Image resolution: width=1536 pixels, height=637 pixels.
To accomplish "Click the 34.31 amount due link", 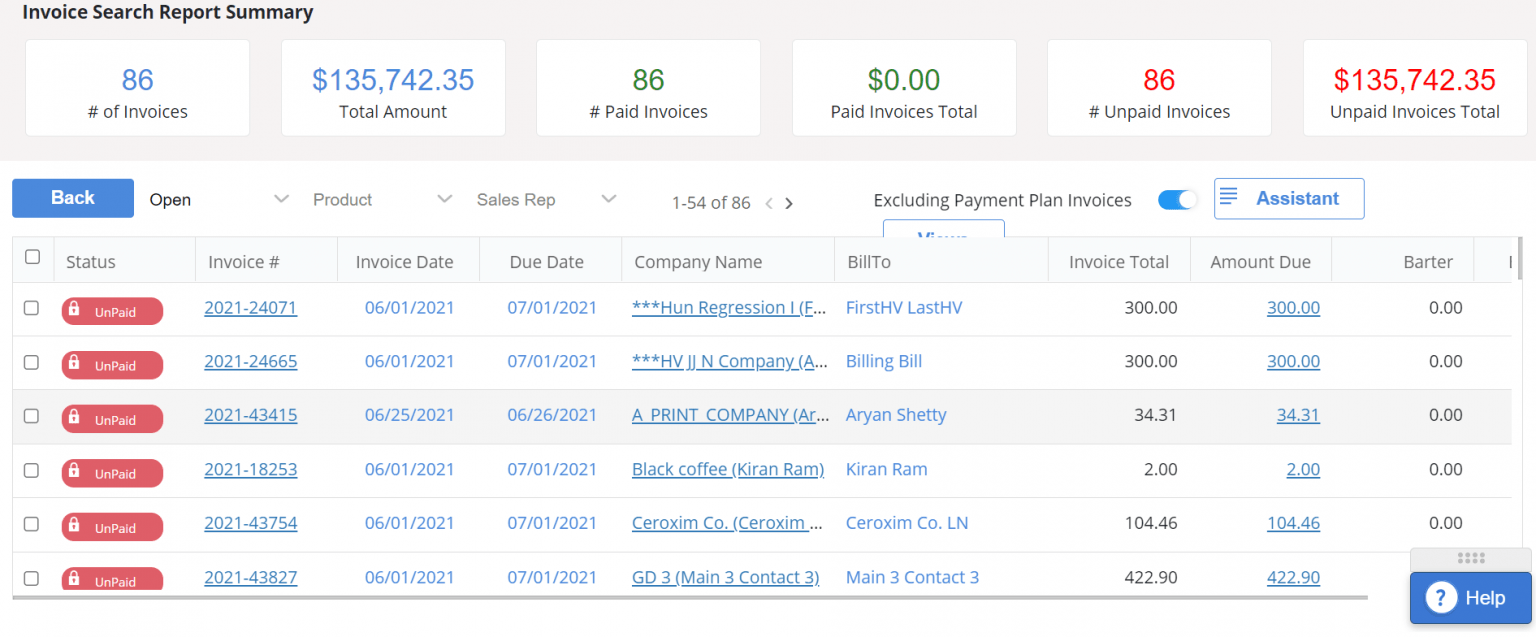I will [1297, 415].
